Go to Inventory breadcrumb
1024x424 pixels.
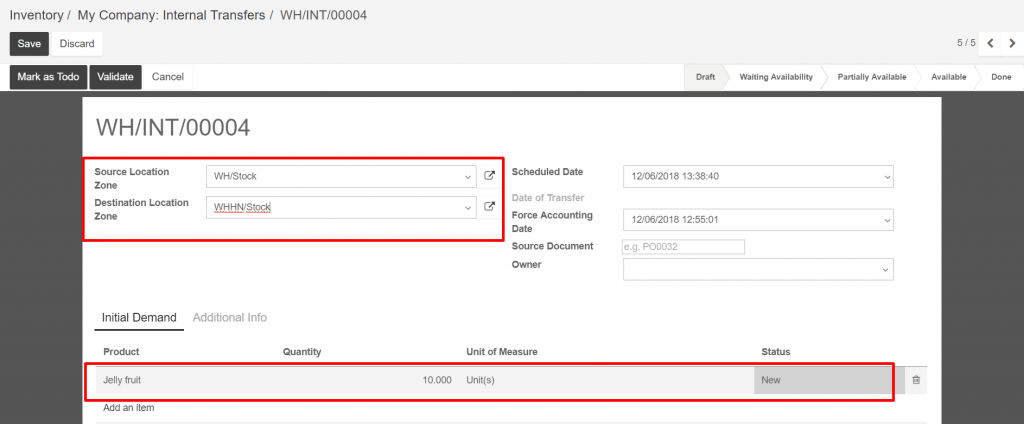point(37,15)
